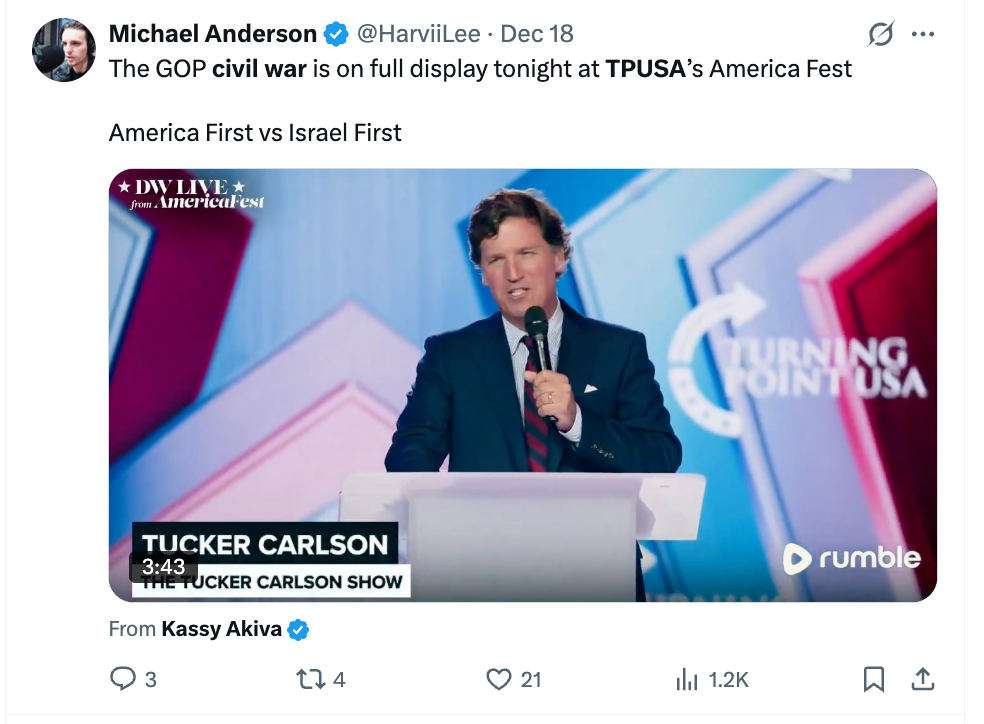Bookmark this post
This screenshot has height=724, width=984.
tap(873, 680)
